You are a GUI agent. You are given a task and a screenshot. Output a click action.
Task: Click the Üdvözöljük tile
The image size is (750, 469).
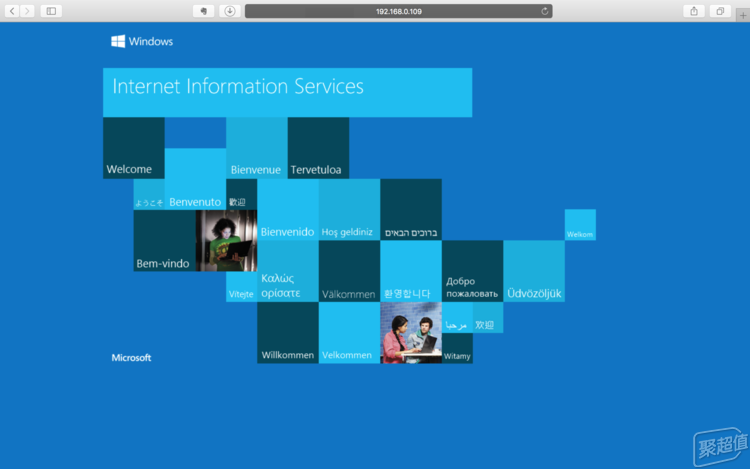534,271
